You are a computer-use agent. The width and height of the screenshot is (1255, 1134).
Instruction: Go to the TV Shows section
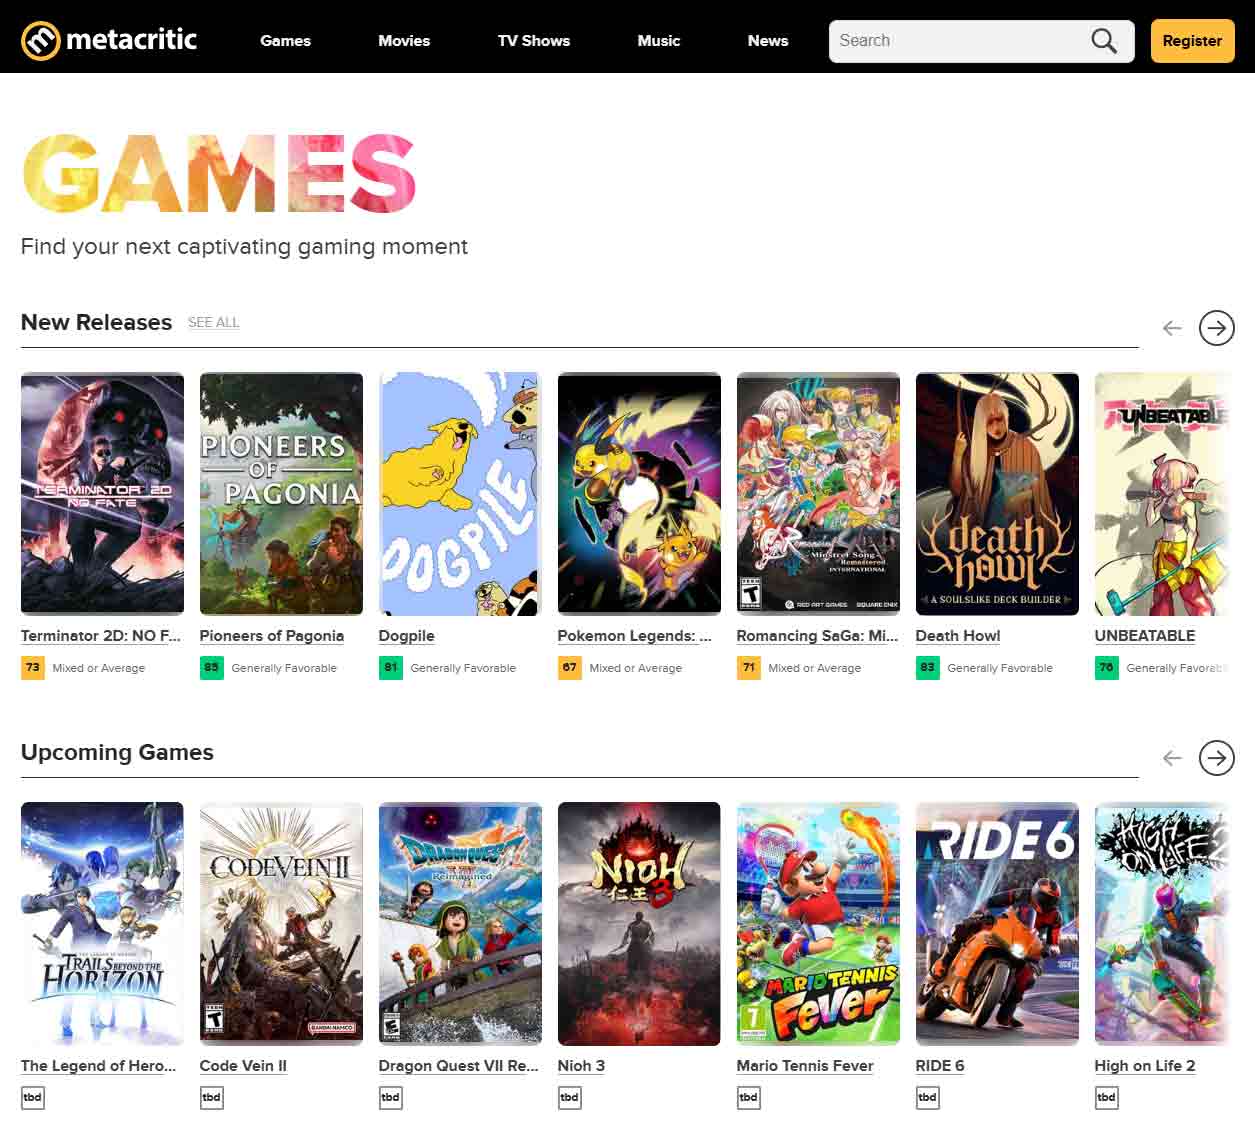[x=534, y=41]
